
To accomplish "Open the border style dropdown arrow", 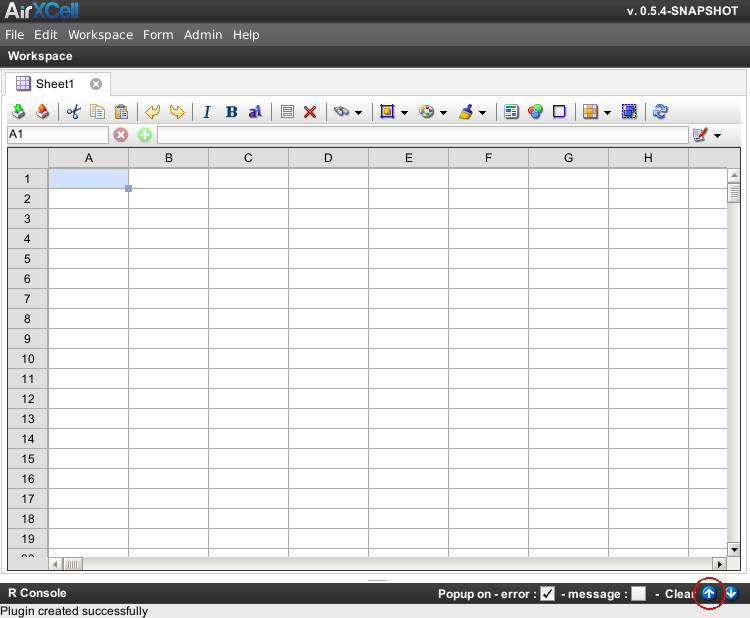I will point(405,113).
